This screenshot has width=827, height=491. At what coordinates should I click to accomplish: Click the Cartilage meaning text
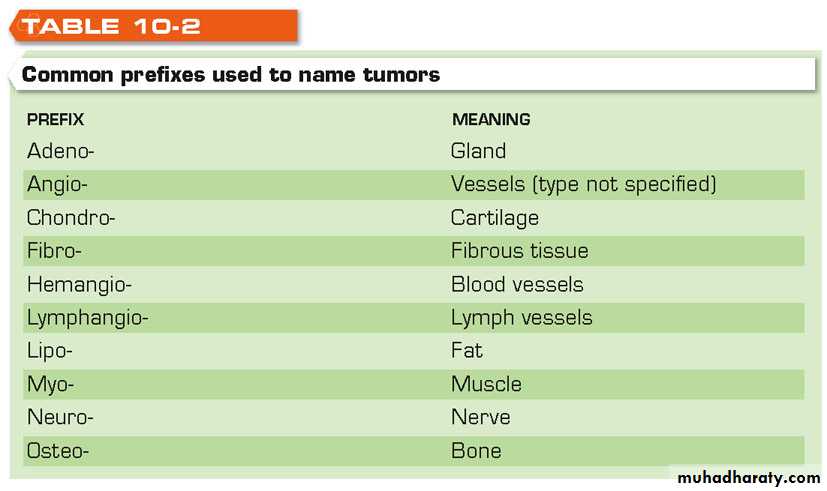coord(495,218)
